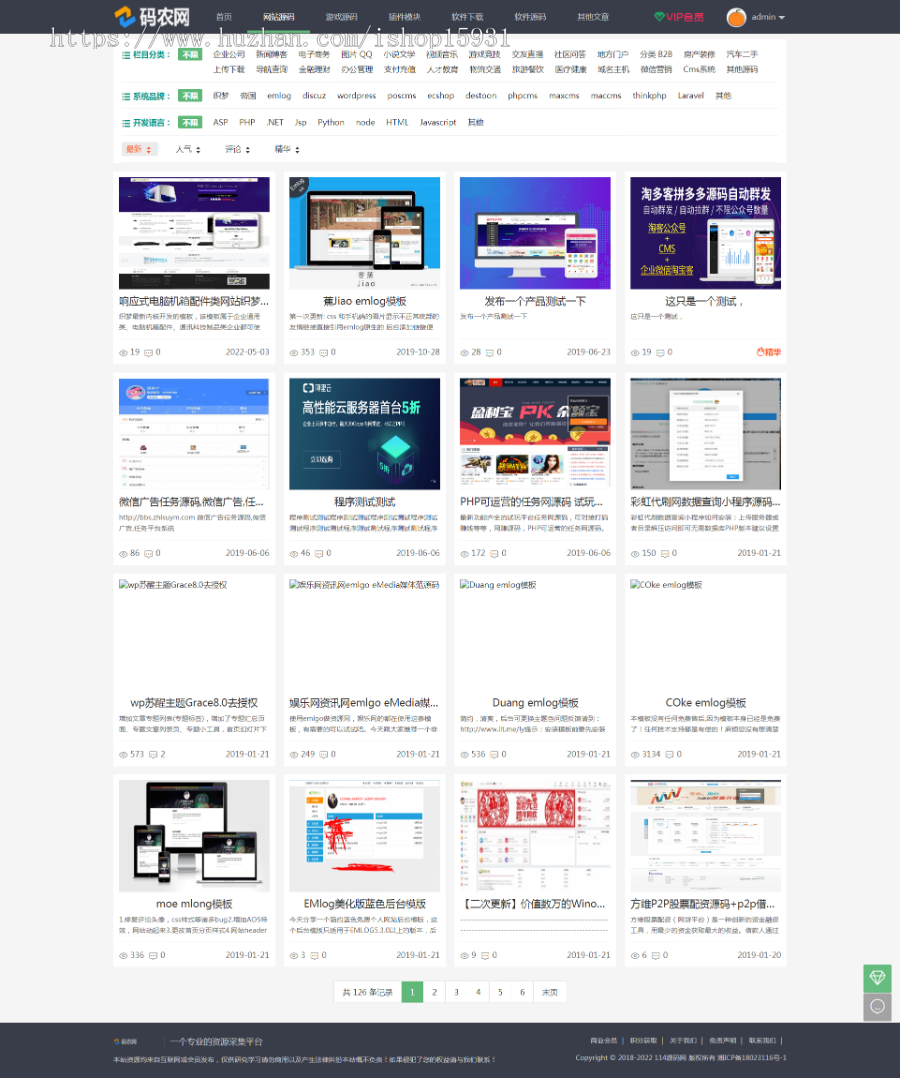Open the 游戏源码 nav item
The width and height of the screenshot is (900, 1078).
341,16
